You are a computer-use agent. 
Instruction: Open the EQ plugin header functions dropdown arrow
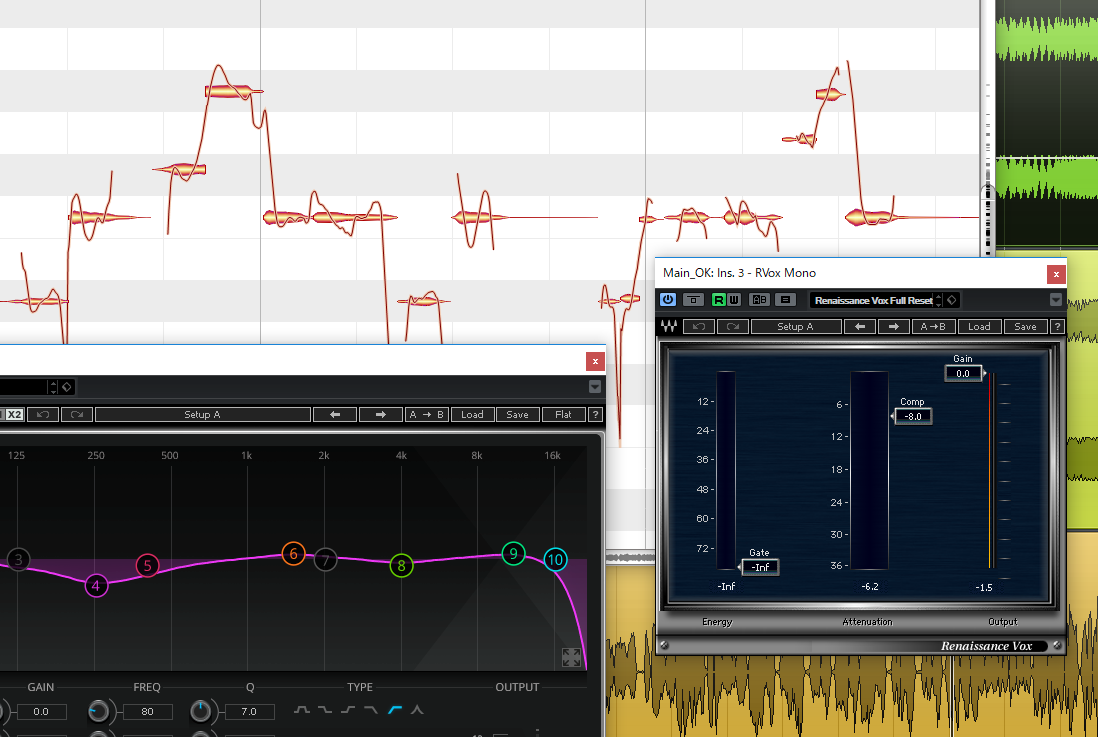595,387
